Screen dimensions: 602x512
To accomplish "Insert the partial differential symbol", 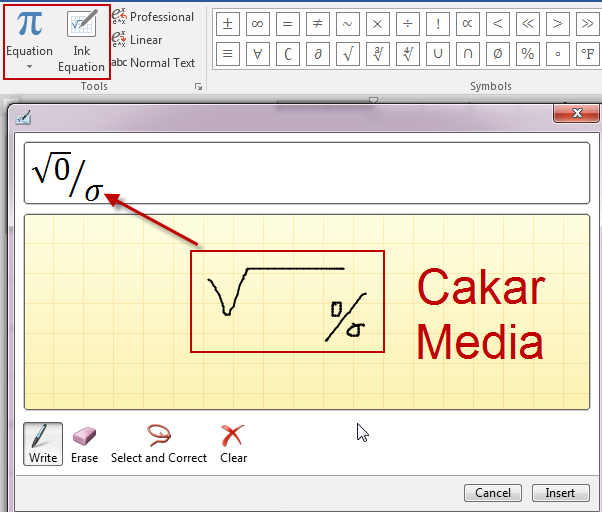I will click(318, 54).
